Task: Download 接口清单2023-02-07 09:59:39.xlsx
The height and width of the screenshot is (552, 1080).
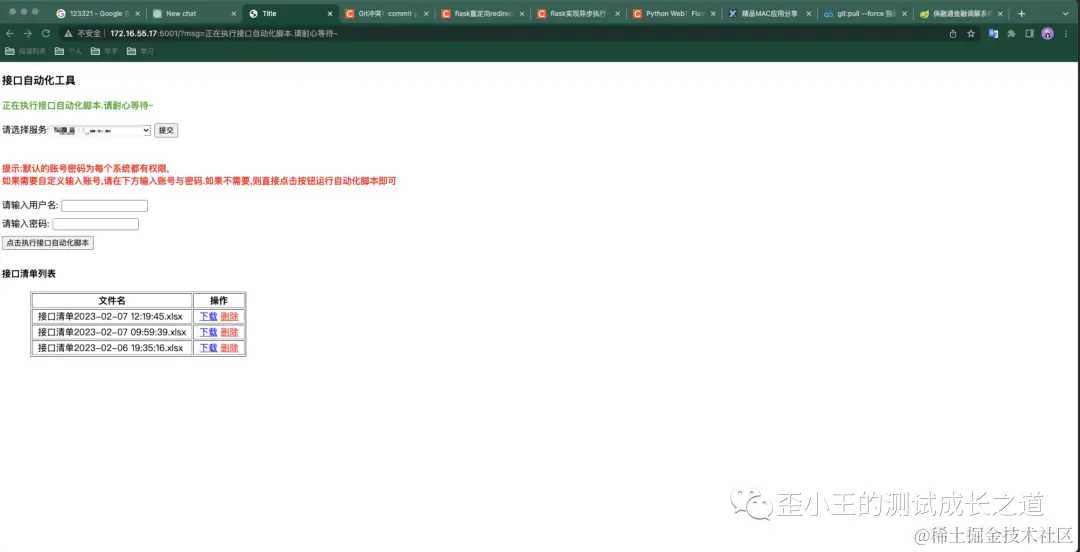Action: coord(208,332)
